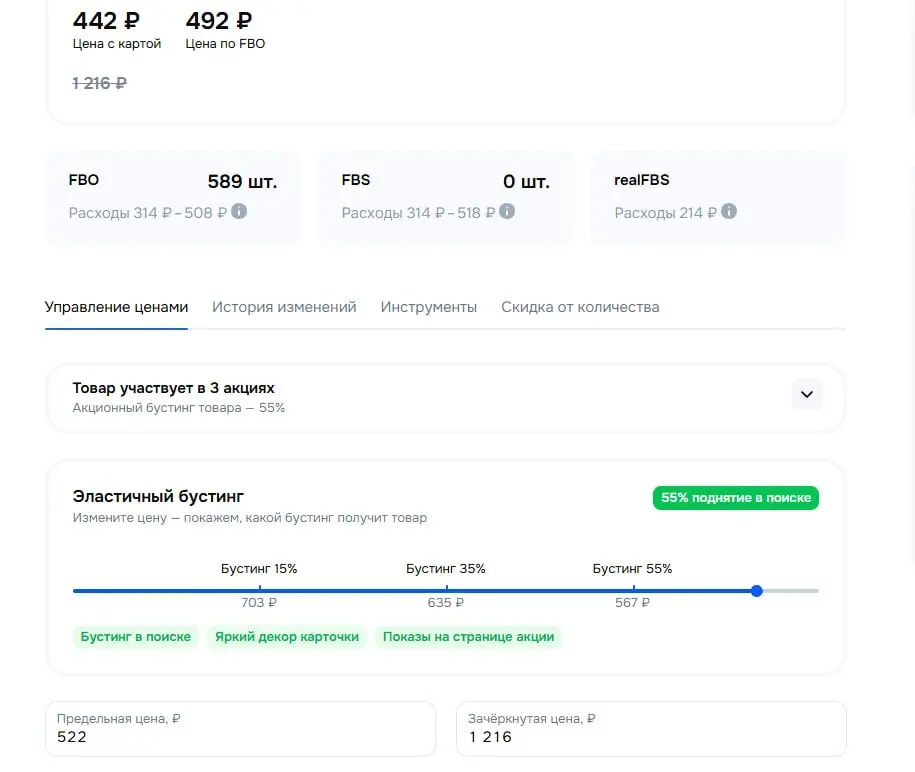Click the 'Цена по FBO' label
The image size is (915, 772).
pyautogui.click(x=225, y=44)
